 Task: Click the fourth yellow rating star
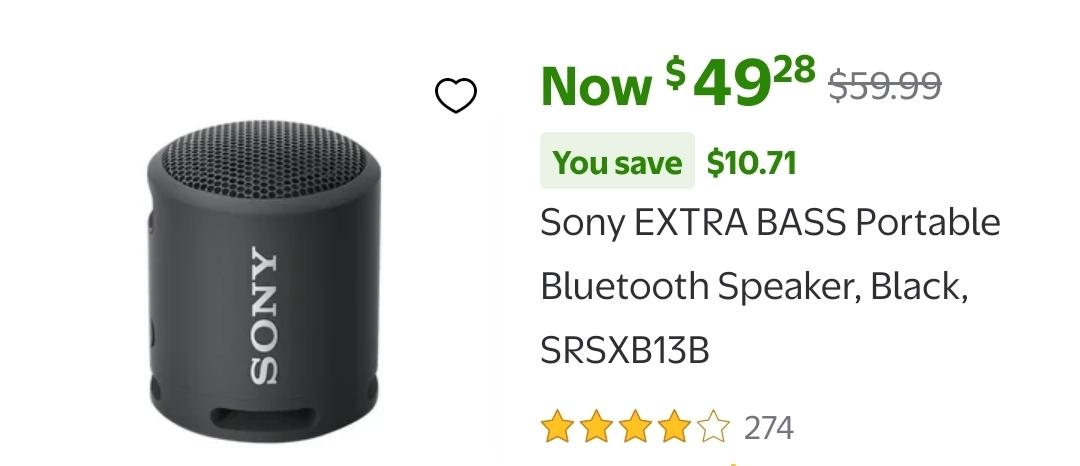(x=674, y=429)
